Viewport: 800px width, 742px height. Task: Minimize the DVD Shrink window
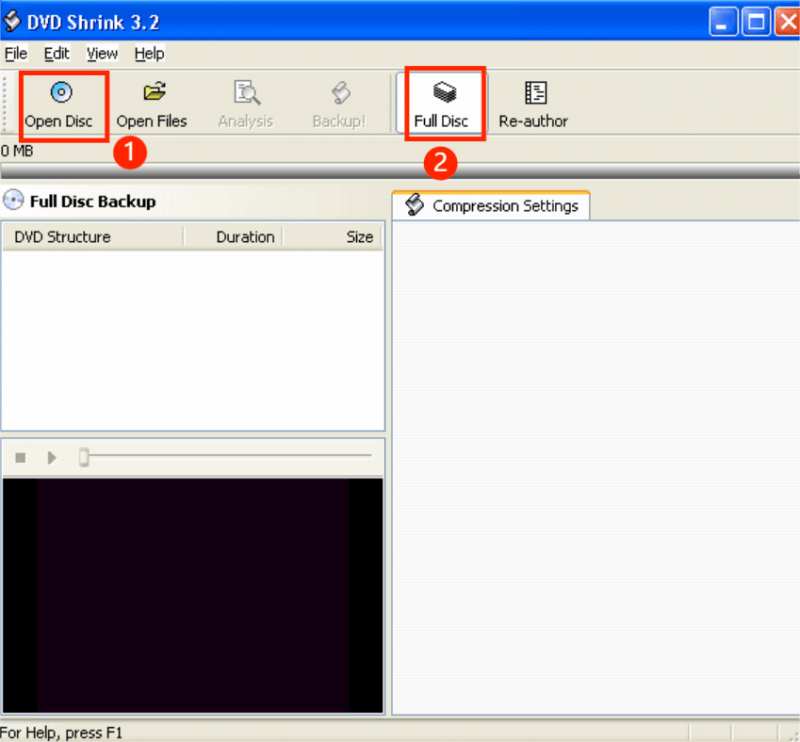tap(723, 22)
